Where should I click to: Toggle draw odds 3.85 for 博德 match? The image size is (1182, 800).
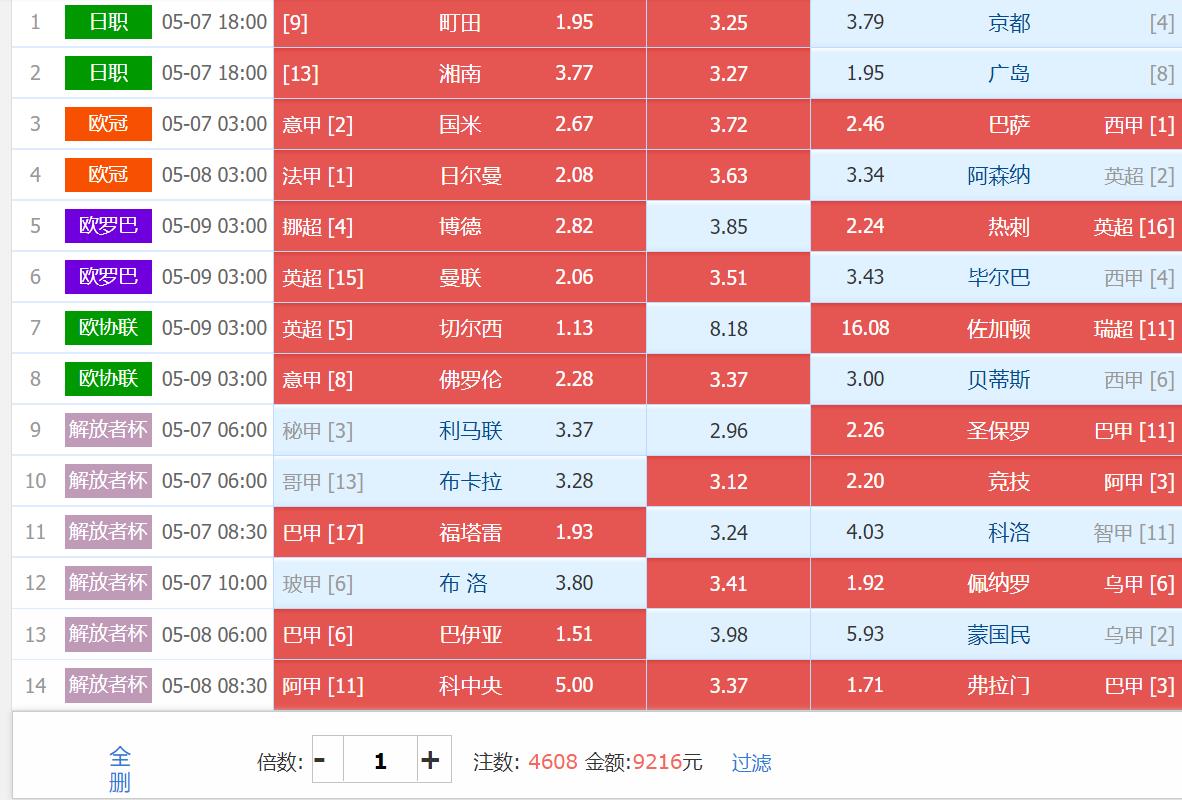[x=728, y=227]
